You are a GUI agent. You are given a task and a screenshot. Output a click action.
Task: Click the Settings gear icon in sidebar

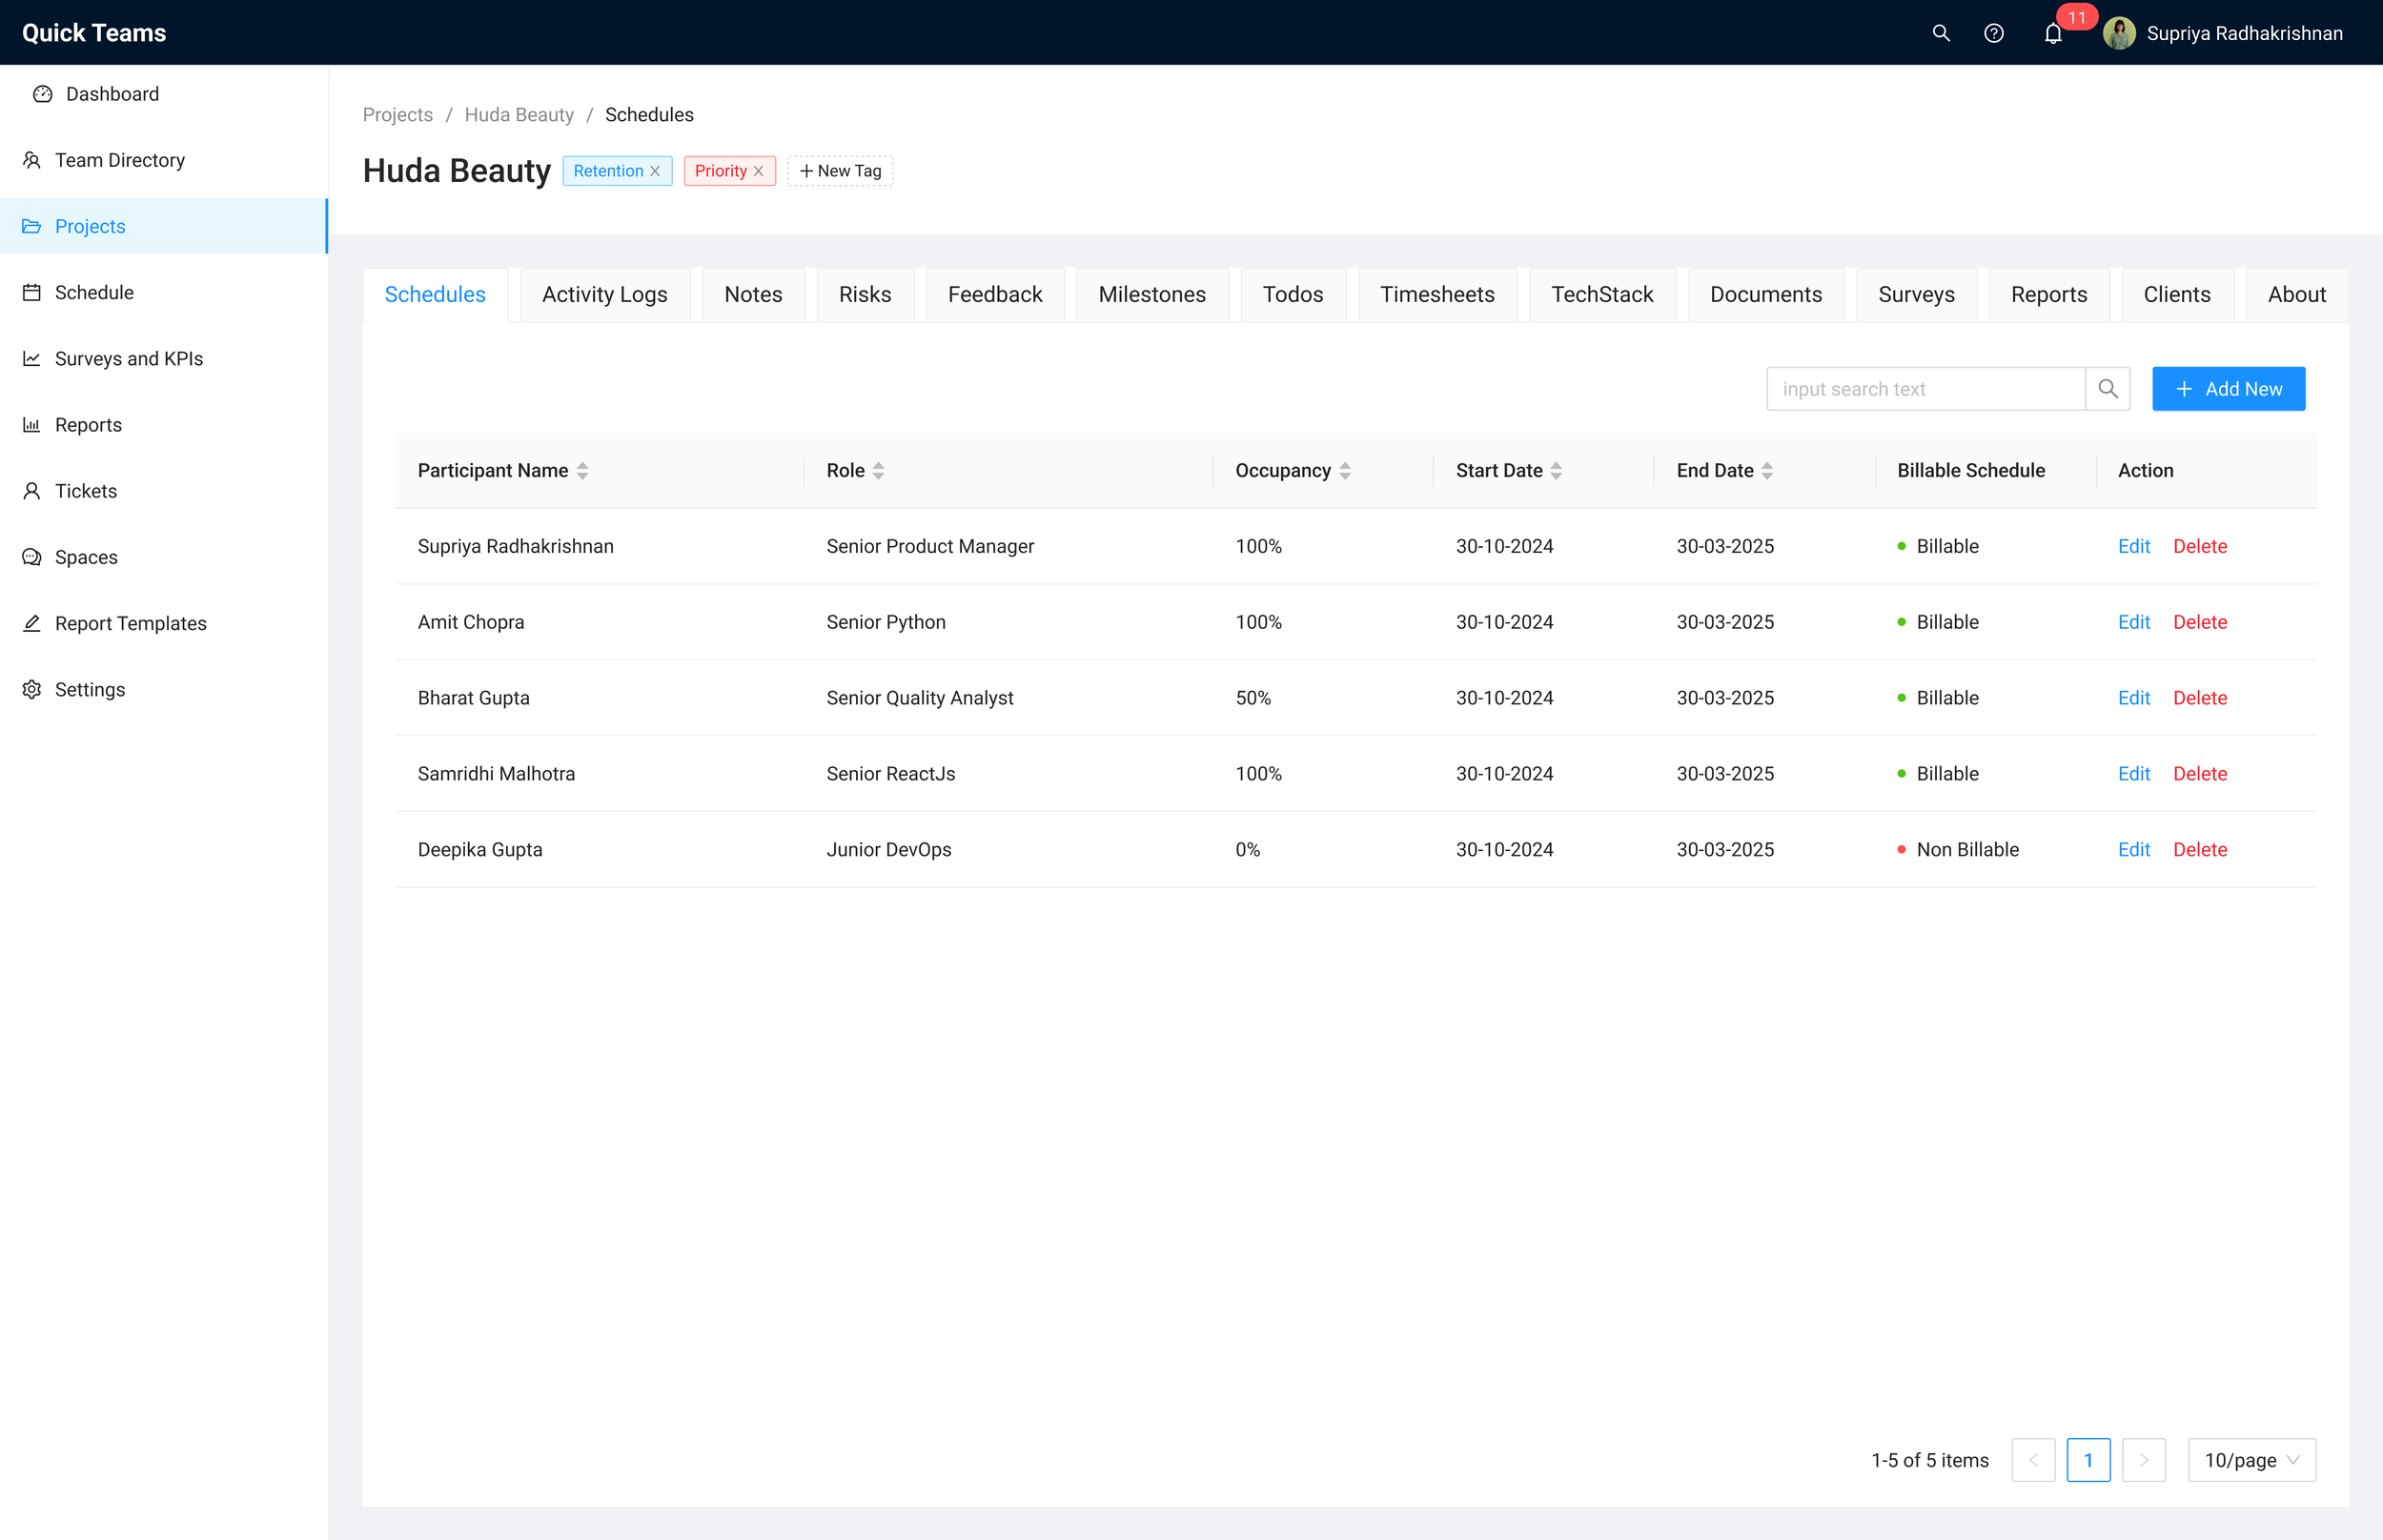click(32, 689)
